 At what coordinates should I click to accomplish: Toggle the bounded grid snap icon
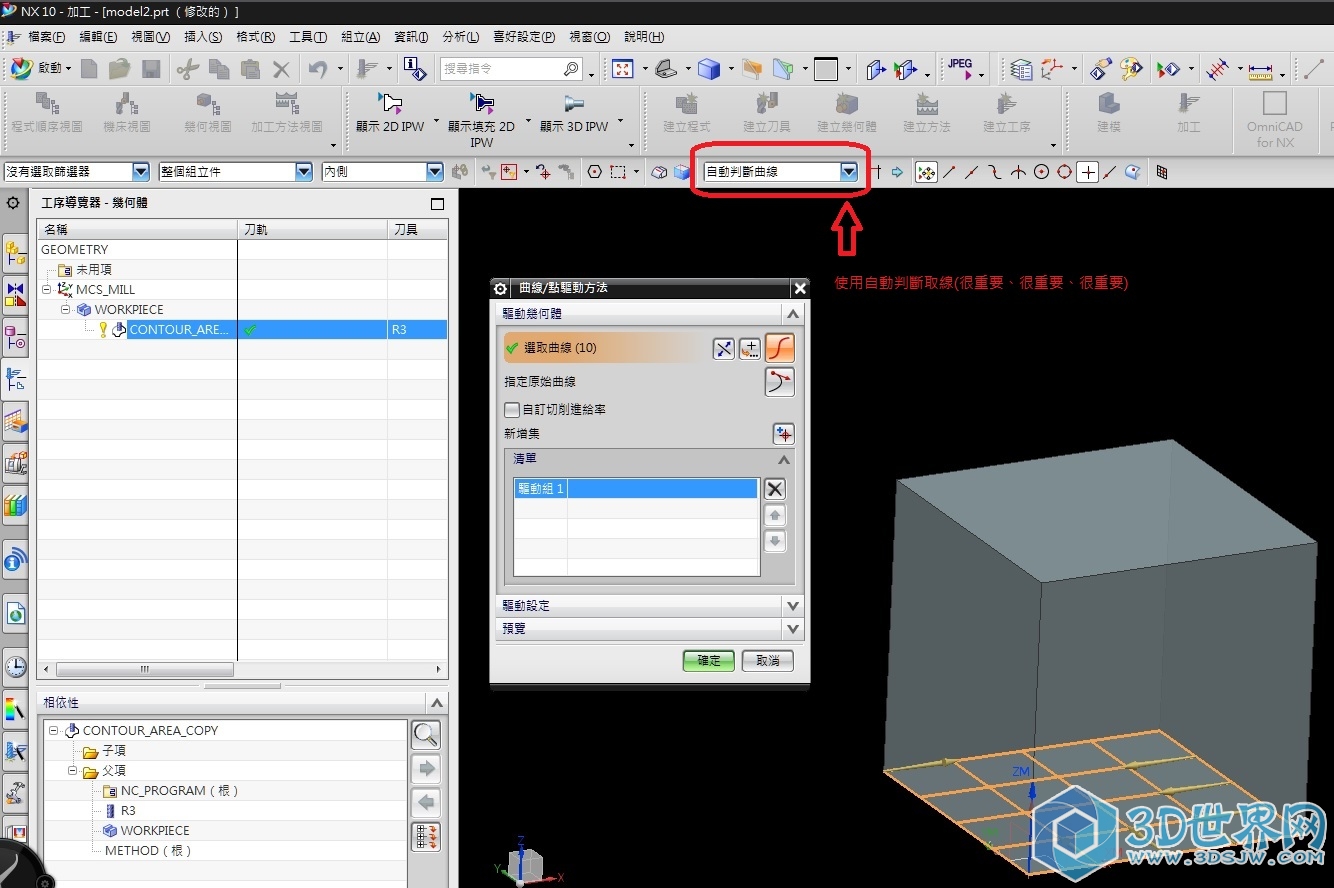1162,172
